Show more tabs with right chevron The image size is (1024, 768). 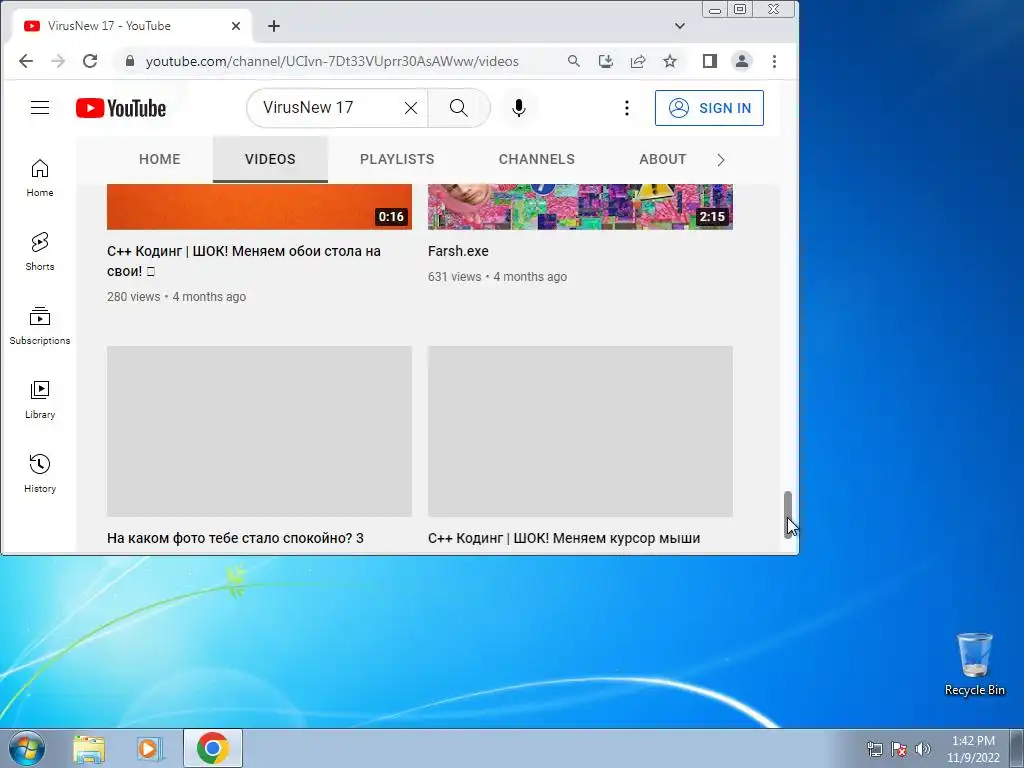[x=721, y=160]
